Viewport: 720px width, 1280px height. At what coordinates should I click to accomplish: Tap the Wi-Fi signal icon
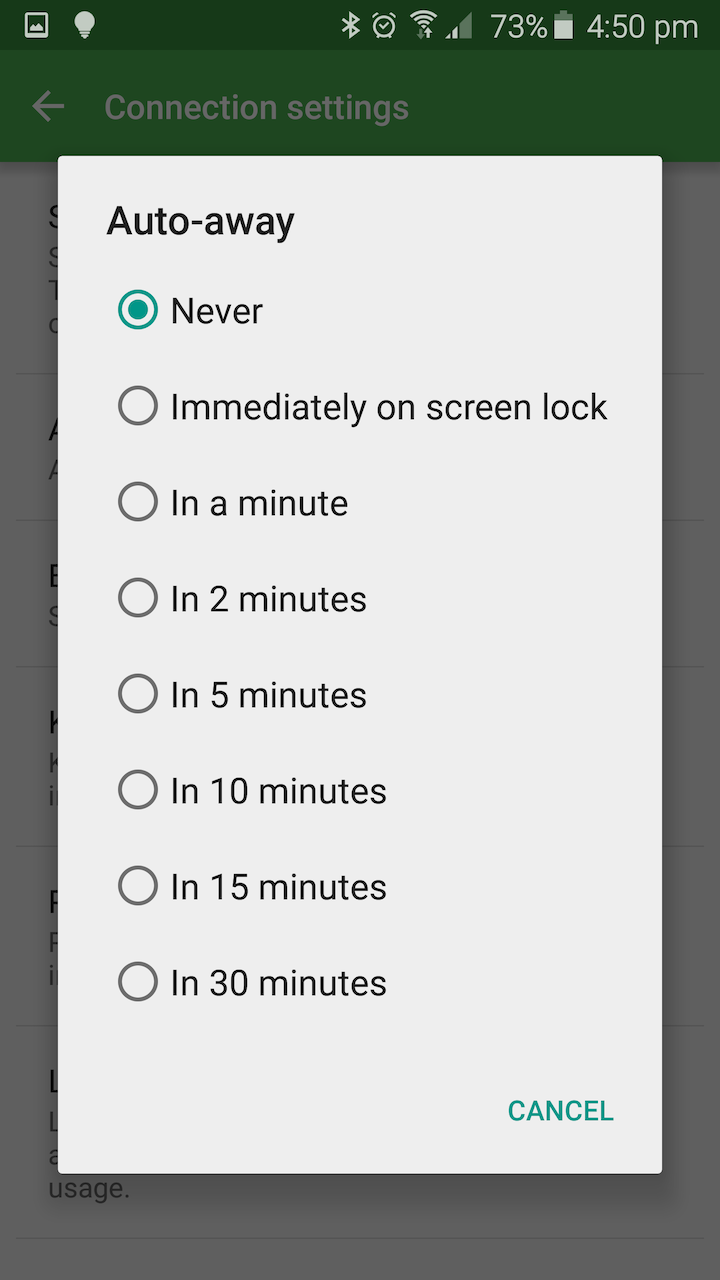tap(424, 26)
